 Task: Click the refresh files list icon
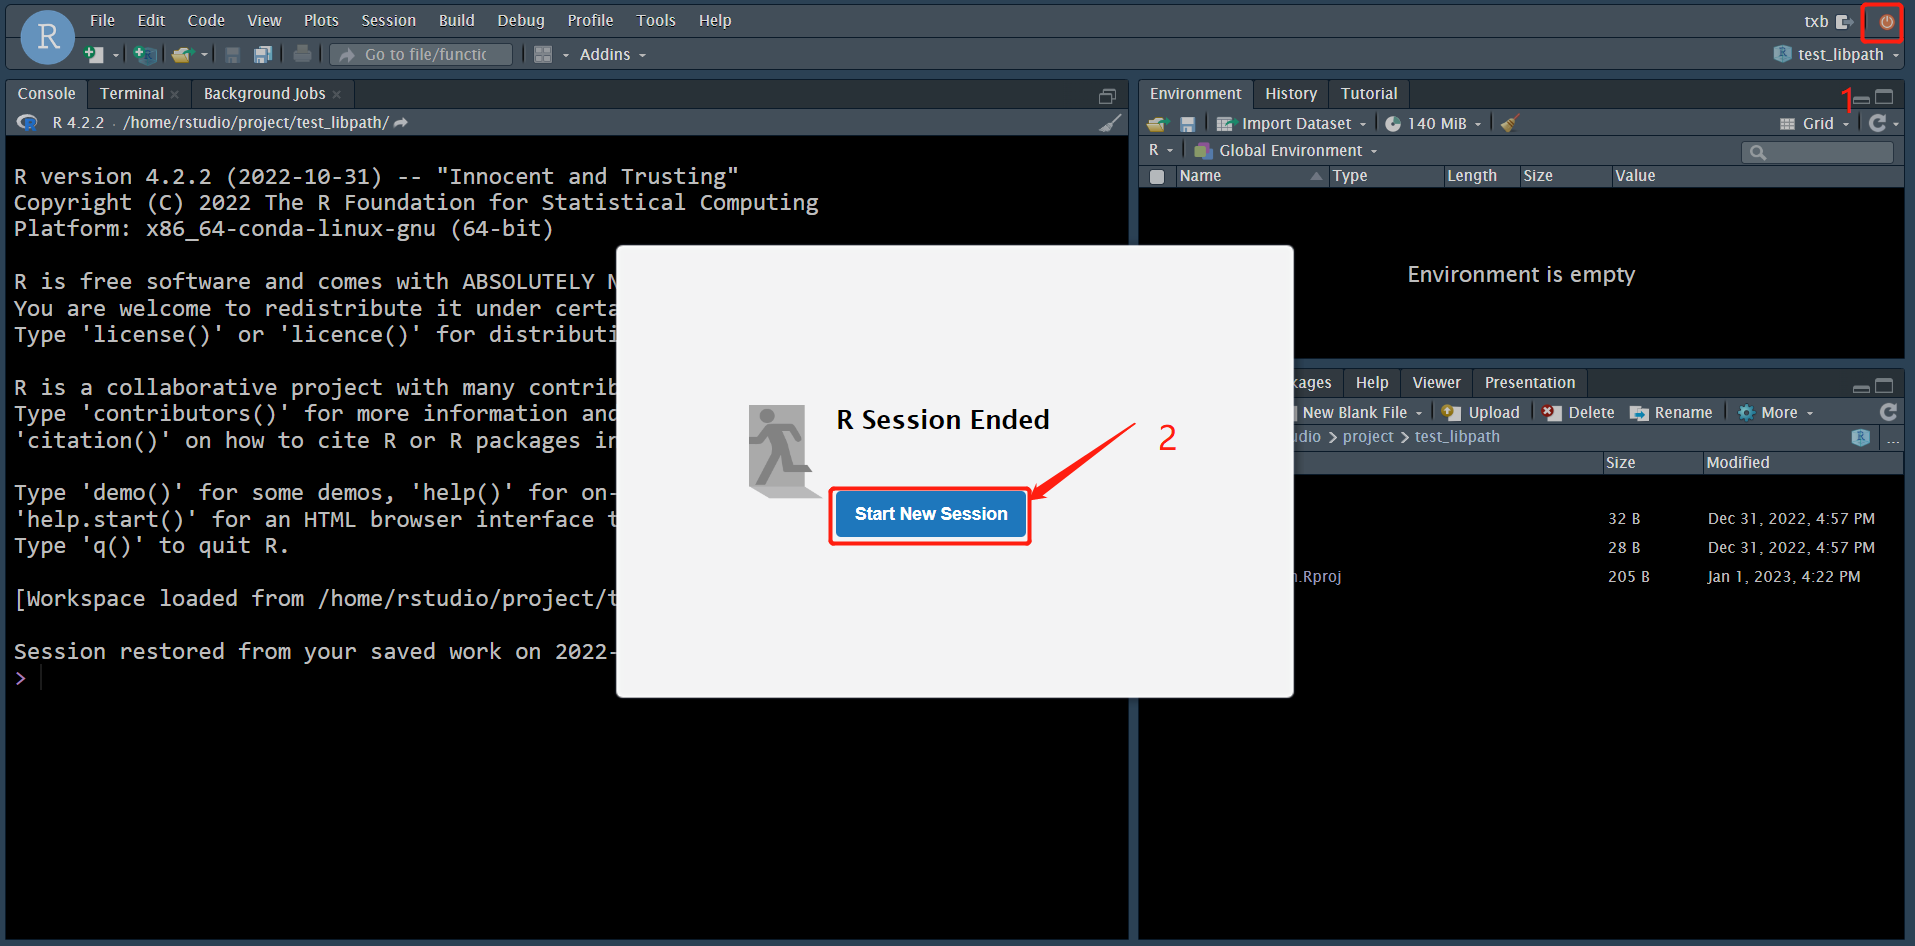pyautogui.click(x=1888, y=412)
